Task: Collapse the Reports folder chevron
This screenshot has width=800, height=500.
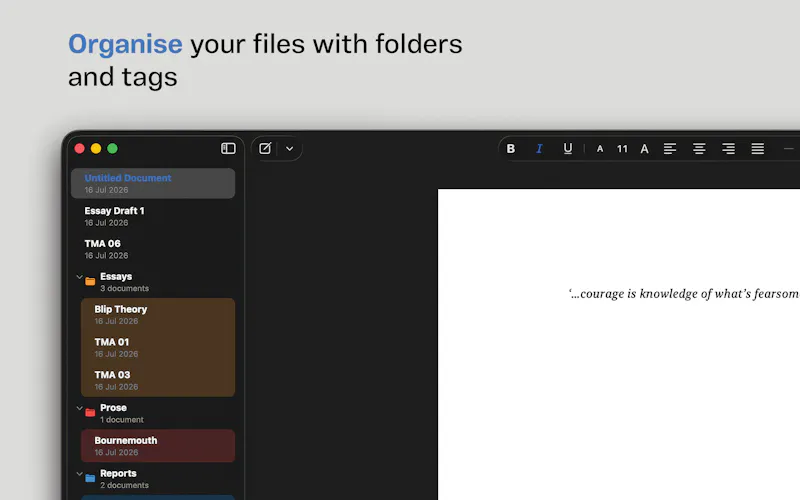Action: [x=79, y=474]
